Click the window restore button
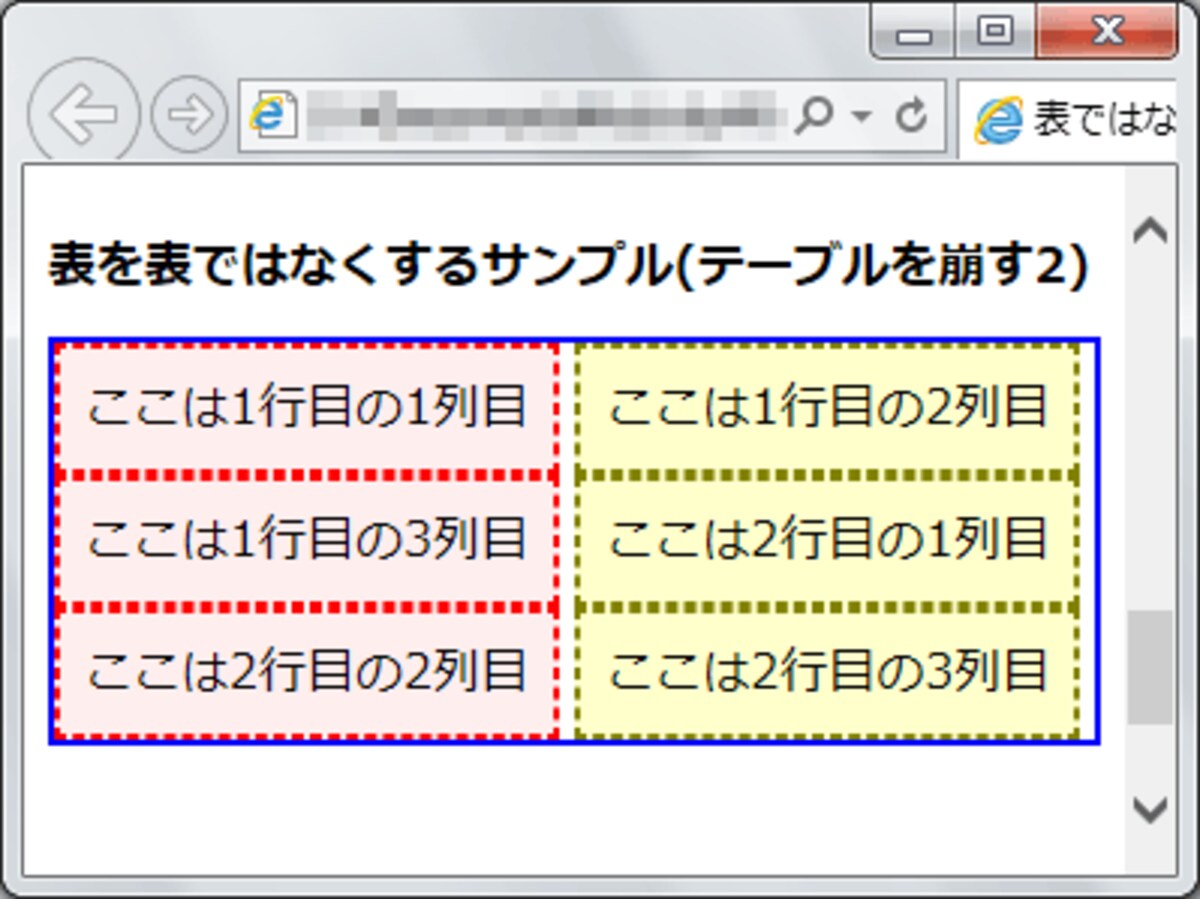The height and width of the screenshot is (899, 1200). 995,33
